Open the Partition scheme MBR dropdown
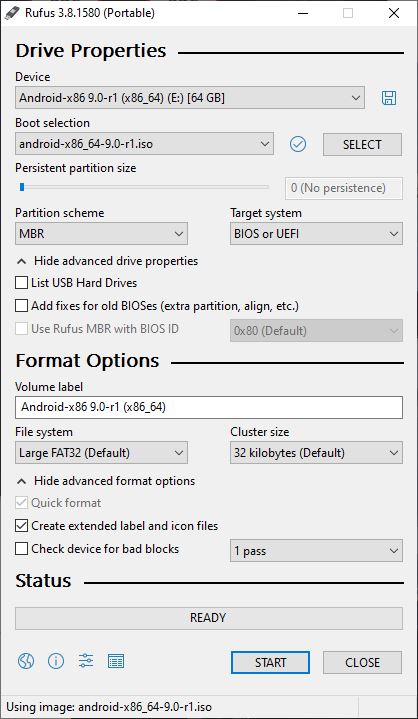This screenshot has height=719, width=418. coord(101,234)
